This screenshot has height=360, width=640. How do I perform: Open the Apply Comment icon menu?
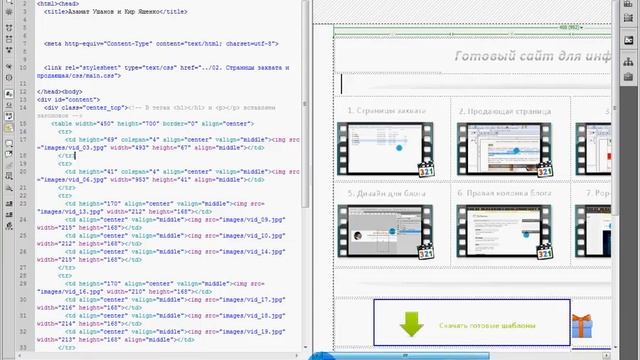click(9, 143)
